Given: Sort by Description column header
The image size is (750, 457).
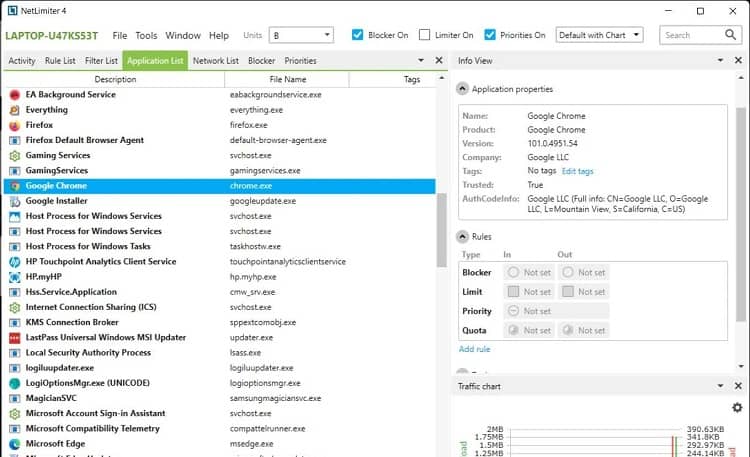Looking at the screenshot, I should tap(115, 79).
